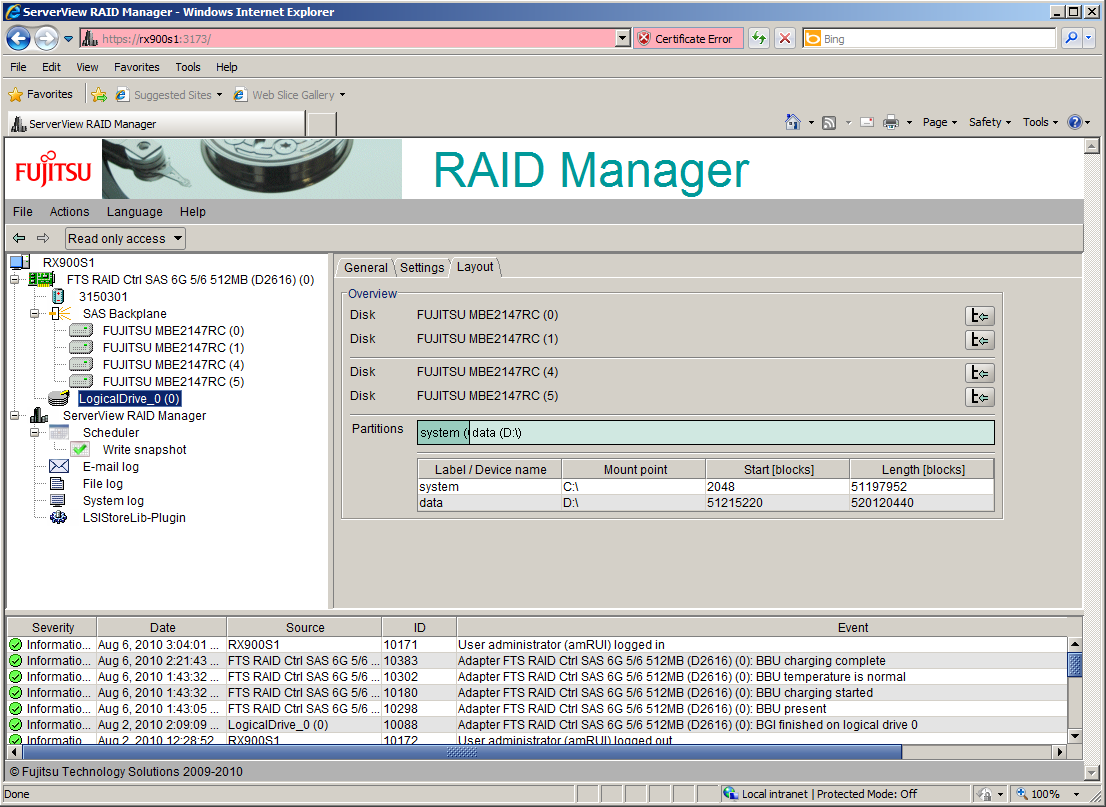
Task: Click the browser Stop (red X) icon
Action: tap(784, 38)
